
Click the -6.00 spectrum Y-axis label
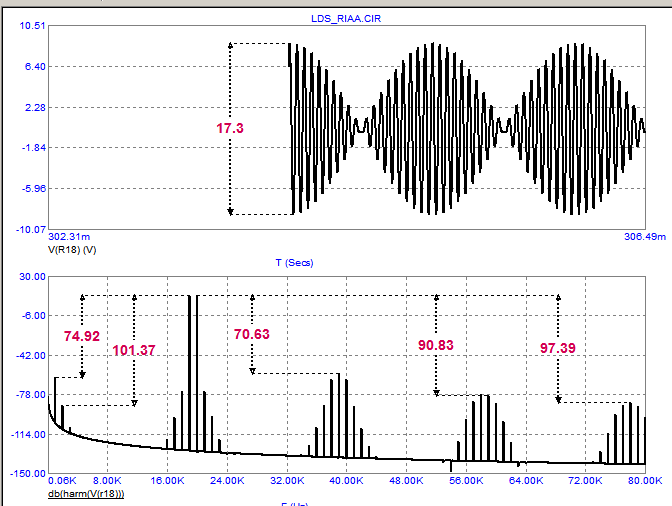tap(33, 316)
